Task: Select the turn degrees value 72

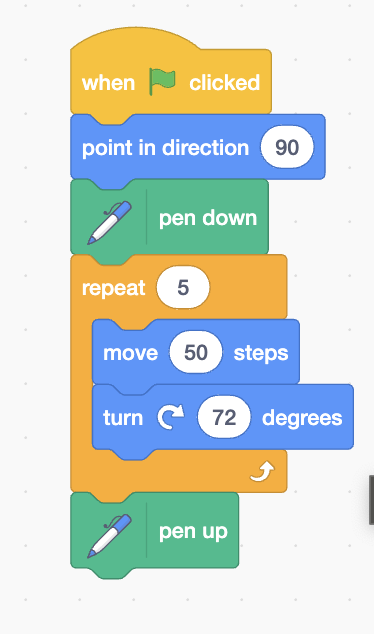Action: point(224,417)
